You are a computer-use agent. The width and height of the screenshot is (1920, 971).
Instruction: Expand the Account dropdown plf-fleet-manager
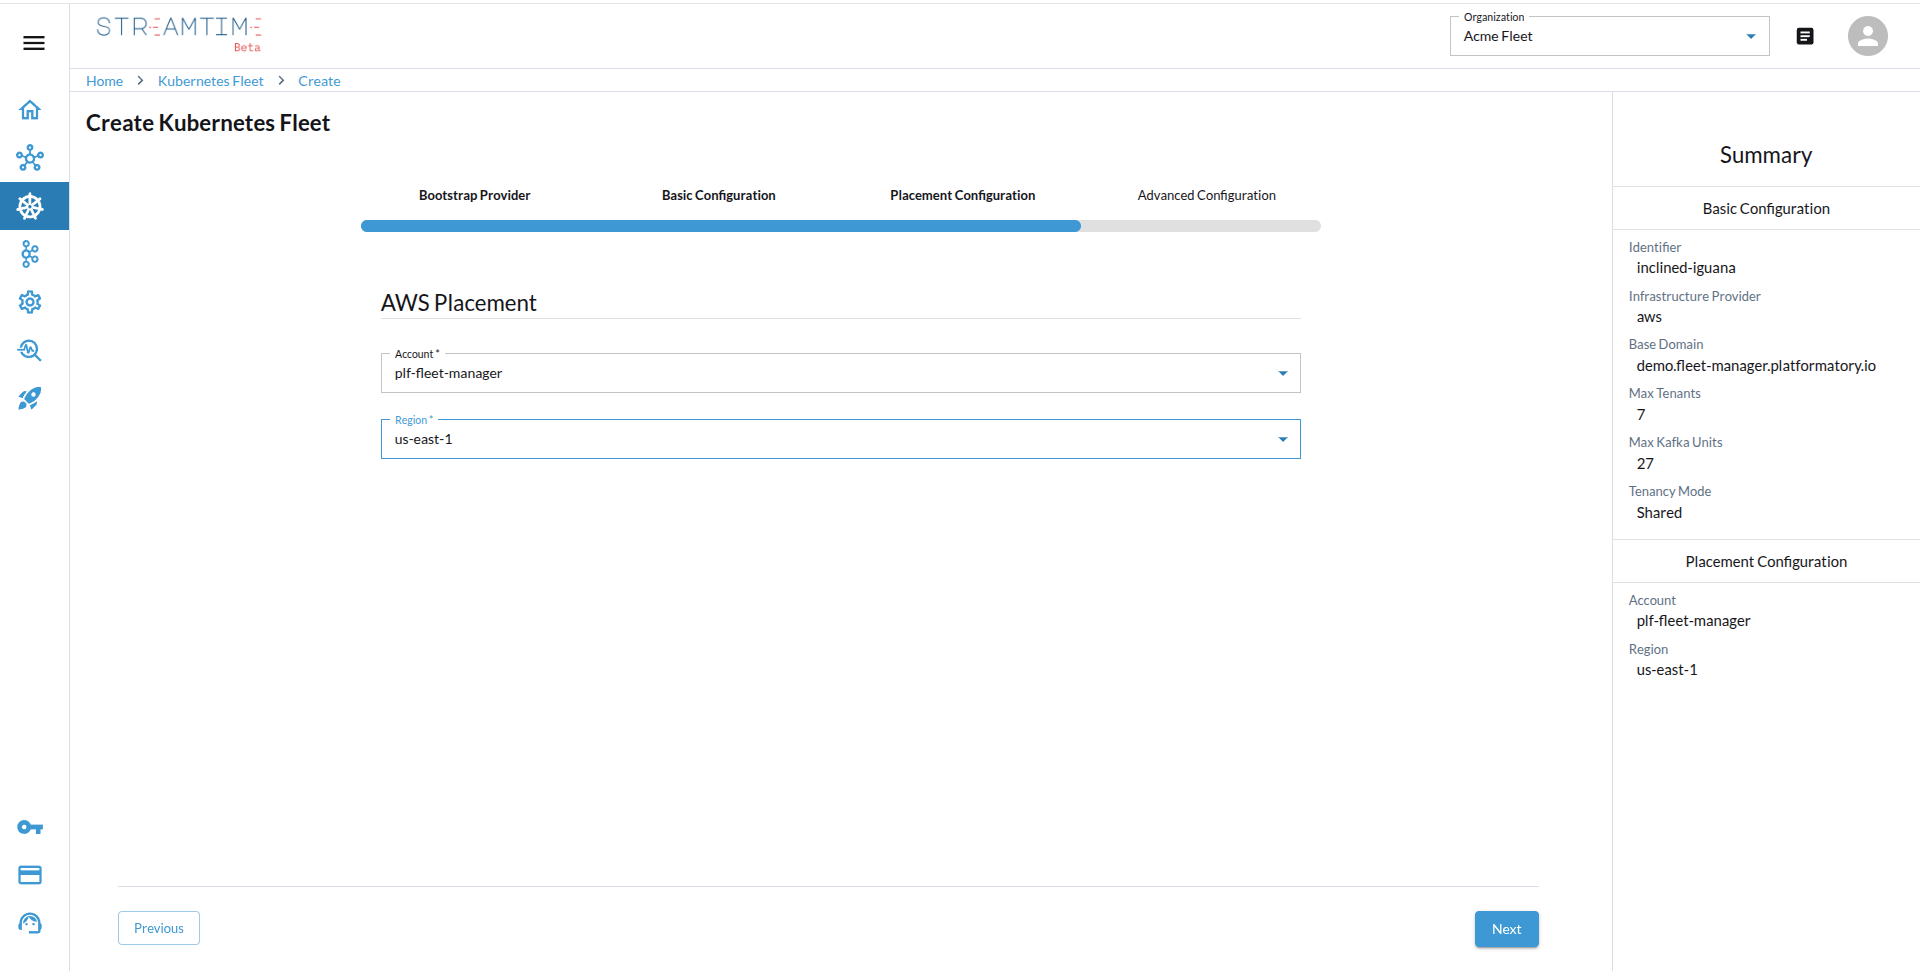pos(840,373)
